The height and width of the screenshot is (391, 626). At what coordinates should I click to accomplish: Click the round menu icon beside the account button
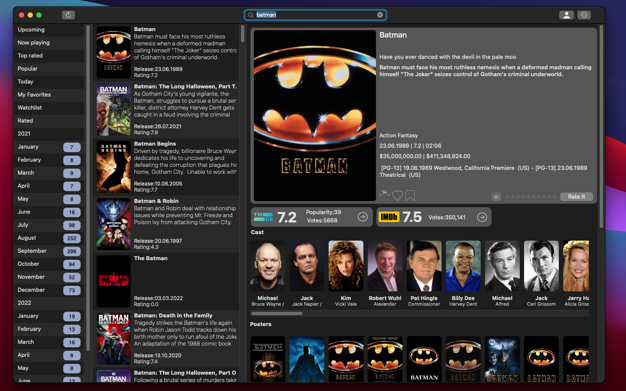click(x=584, y=15)
